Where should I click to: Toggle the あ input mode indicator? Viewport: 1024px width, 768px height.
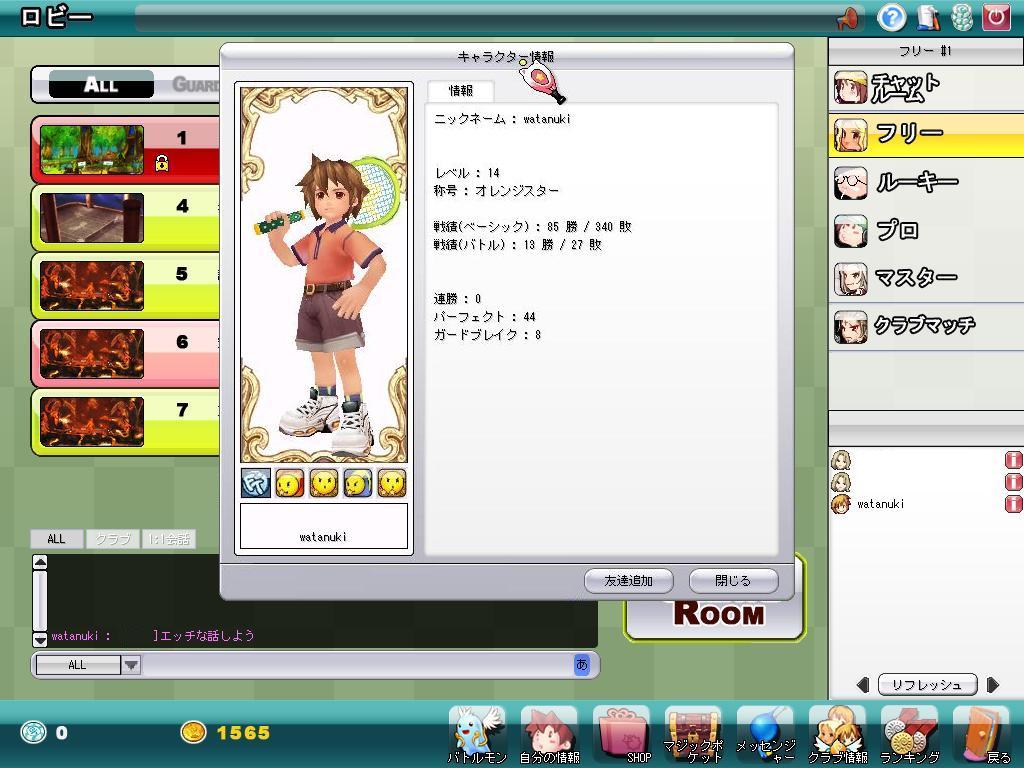(x=582, y=664)
